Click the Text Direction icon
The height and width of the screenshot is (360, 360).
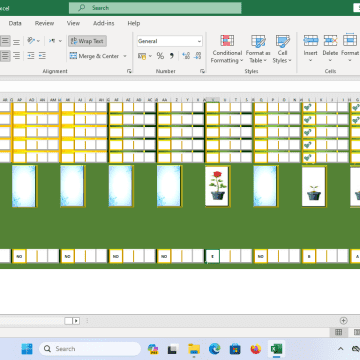tap(52, 41)
